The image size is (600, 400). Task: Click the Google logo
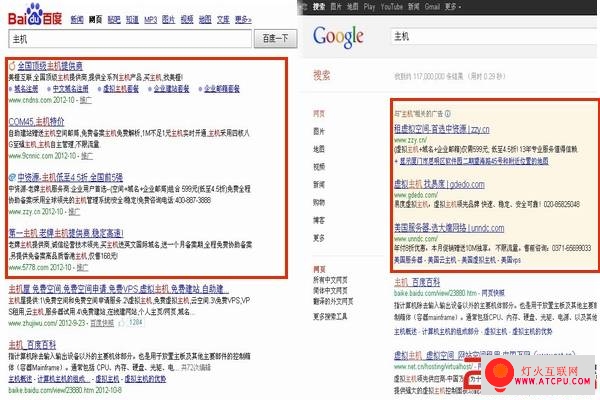click(x=338, y=37)
